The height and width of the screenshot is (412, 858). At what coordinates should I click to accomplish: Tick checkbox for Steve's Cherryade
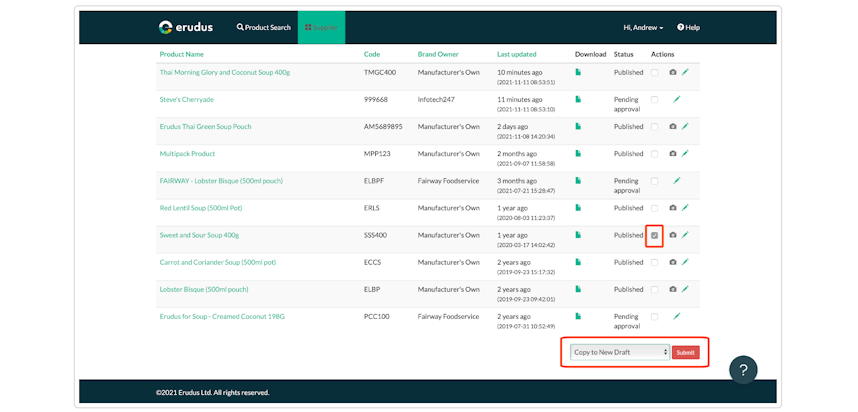[654, 100]
